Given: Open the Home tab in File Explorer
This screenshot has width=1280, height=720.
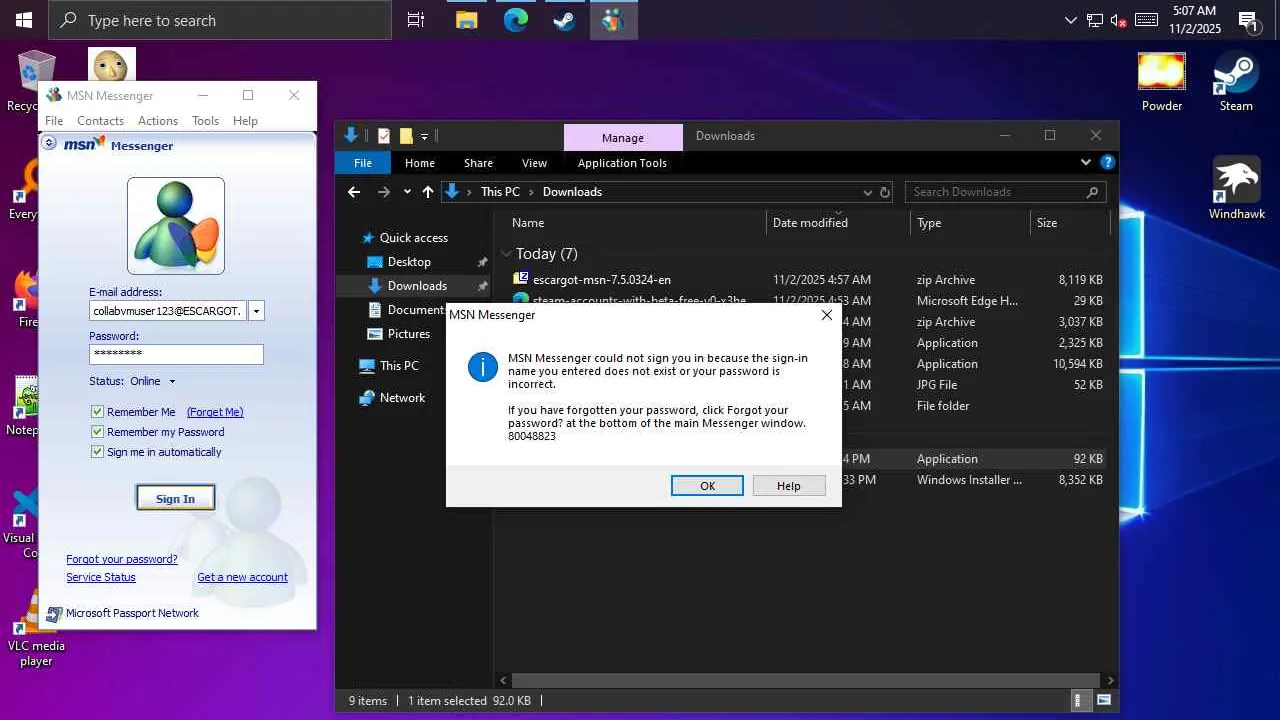Looking at the screenshot, I should (x=420, y=163).
